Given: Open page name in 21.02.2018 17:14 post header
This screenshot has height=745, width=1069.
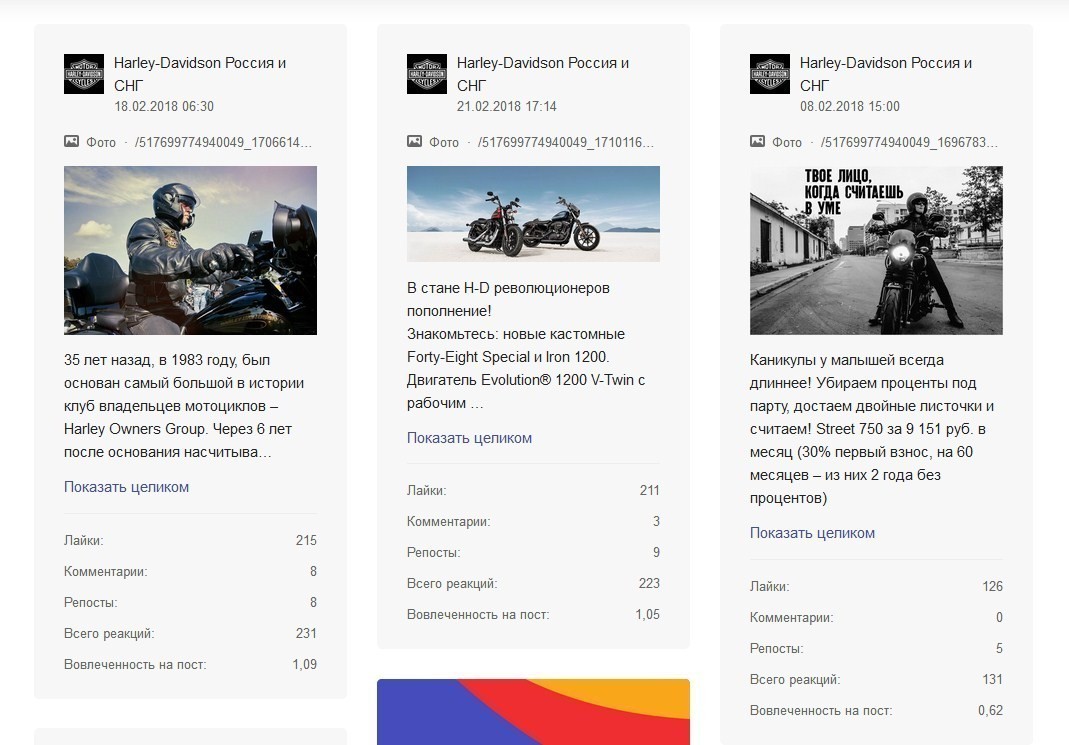Looking at the screenshot, I should point(543,74).
